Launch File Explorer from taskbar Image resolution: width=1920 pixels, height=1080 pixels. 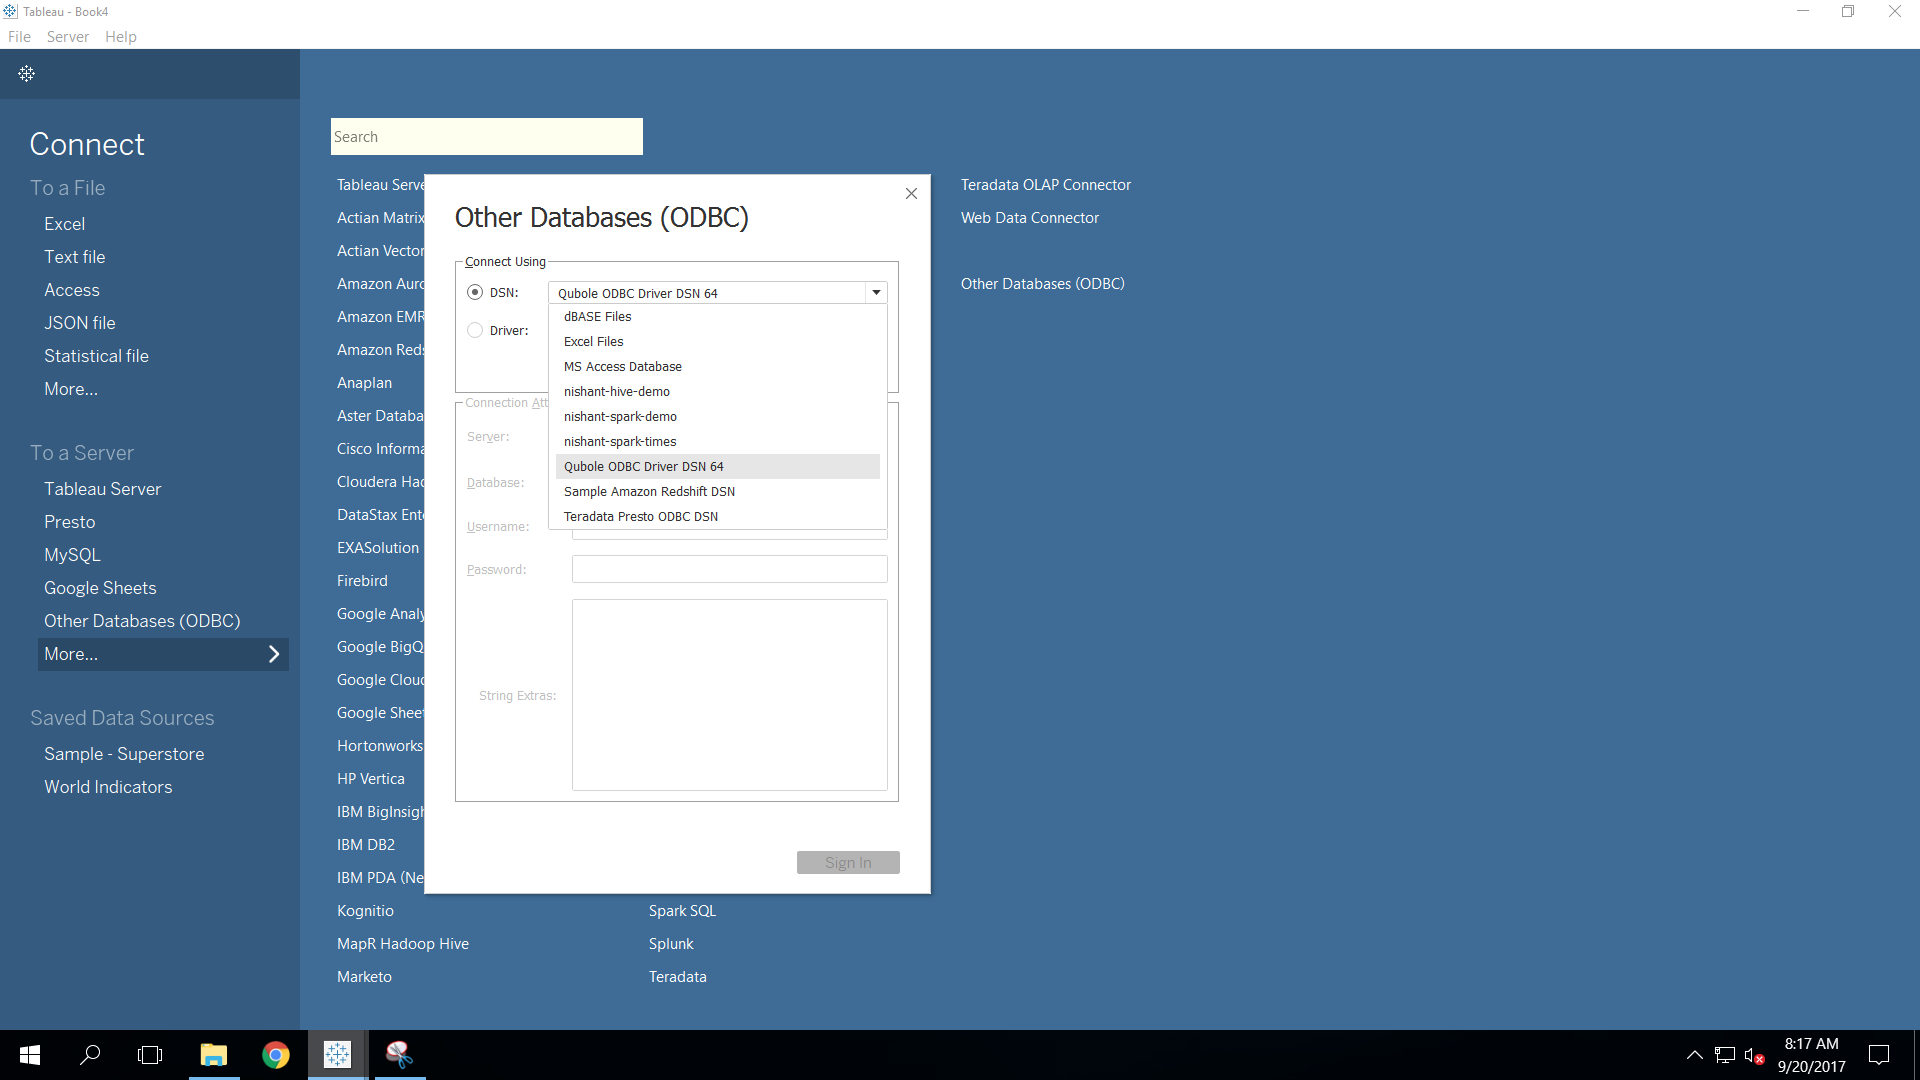pyautogui.click(x=214, y=1055)
